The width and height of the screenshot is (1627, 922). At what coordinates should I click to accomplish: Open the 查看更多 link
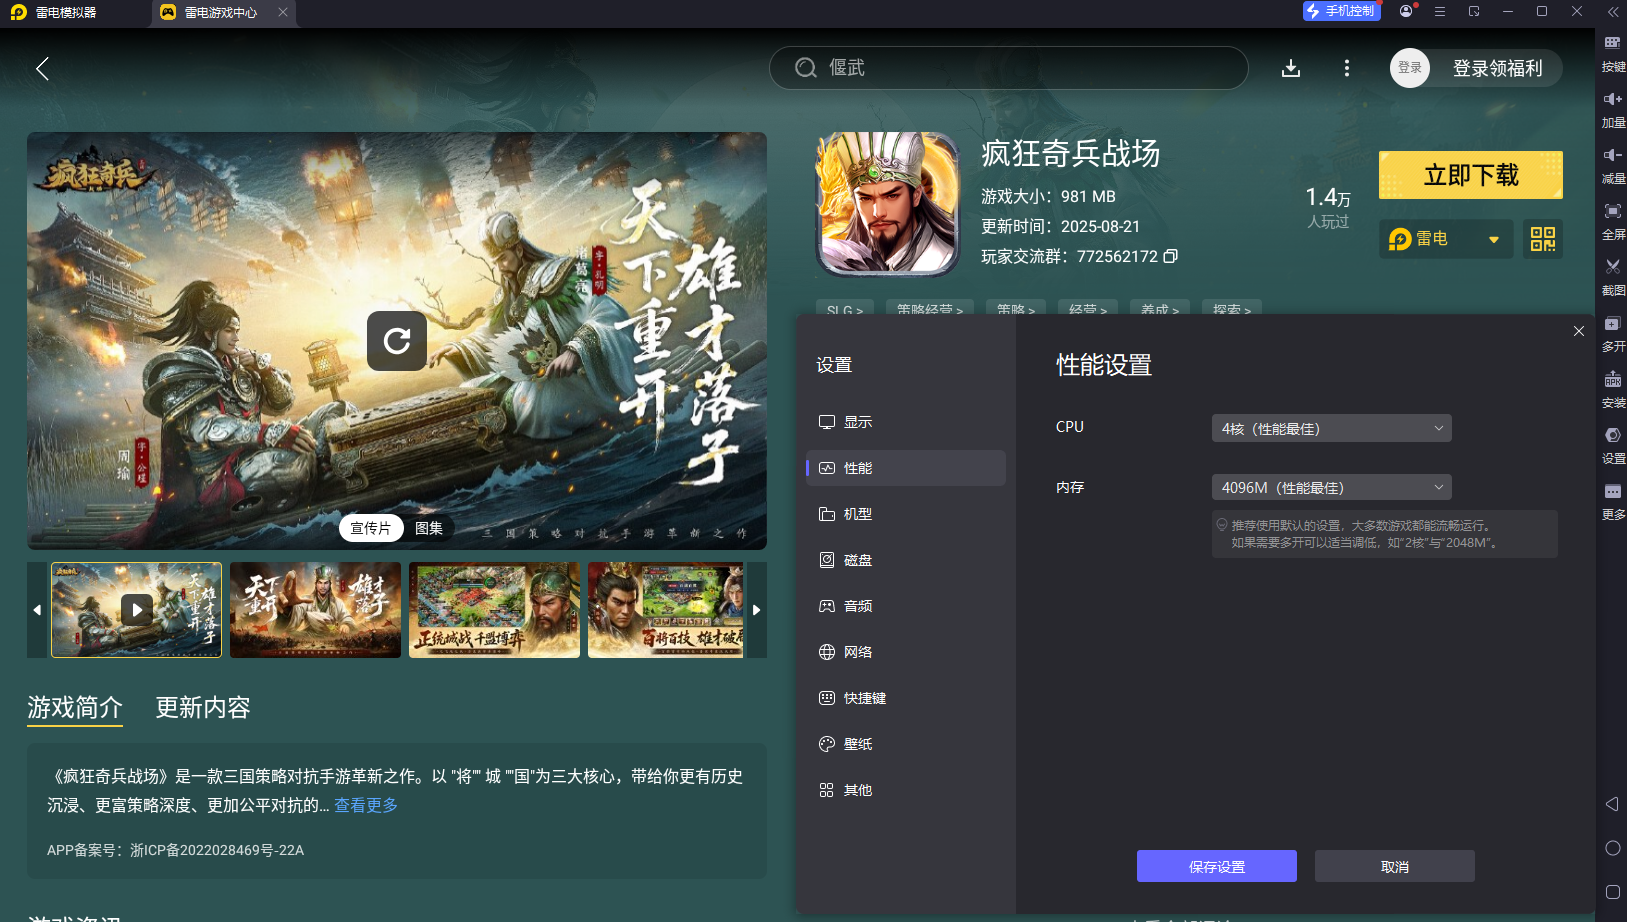[366, 805]
